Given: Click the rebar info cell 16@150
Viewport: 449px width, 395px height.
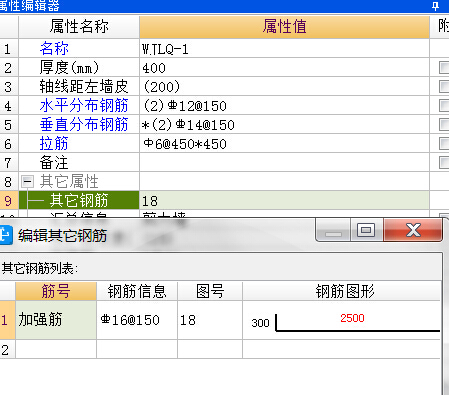Looking at the screenshot, I should point(137,320).
